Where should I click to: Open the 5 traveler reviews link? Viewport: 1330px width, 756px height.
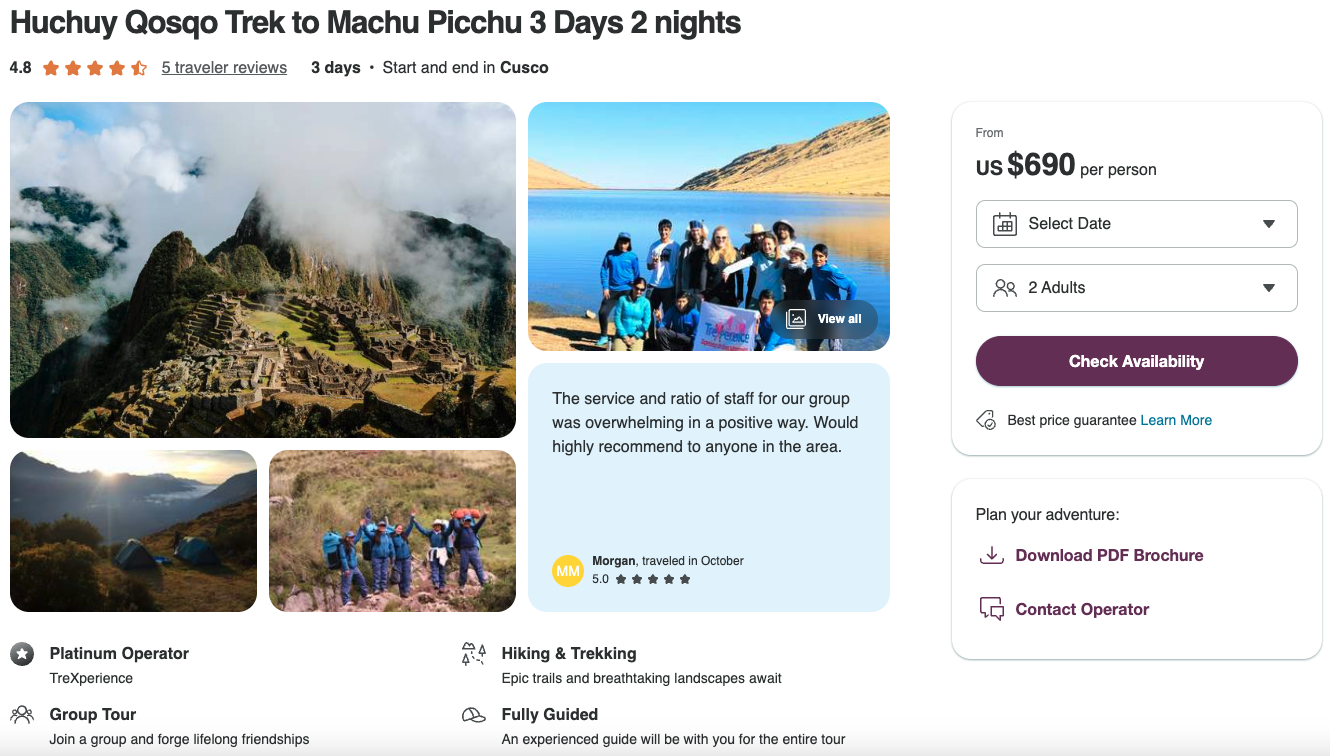pos(224,68)
